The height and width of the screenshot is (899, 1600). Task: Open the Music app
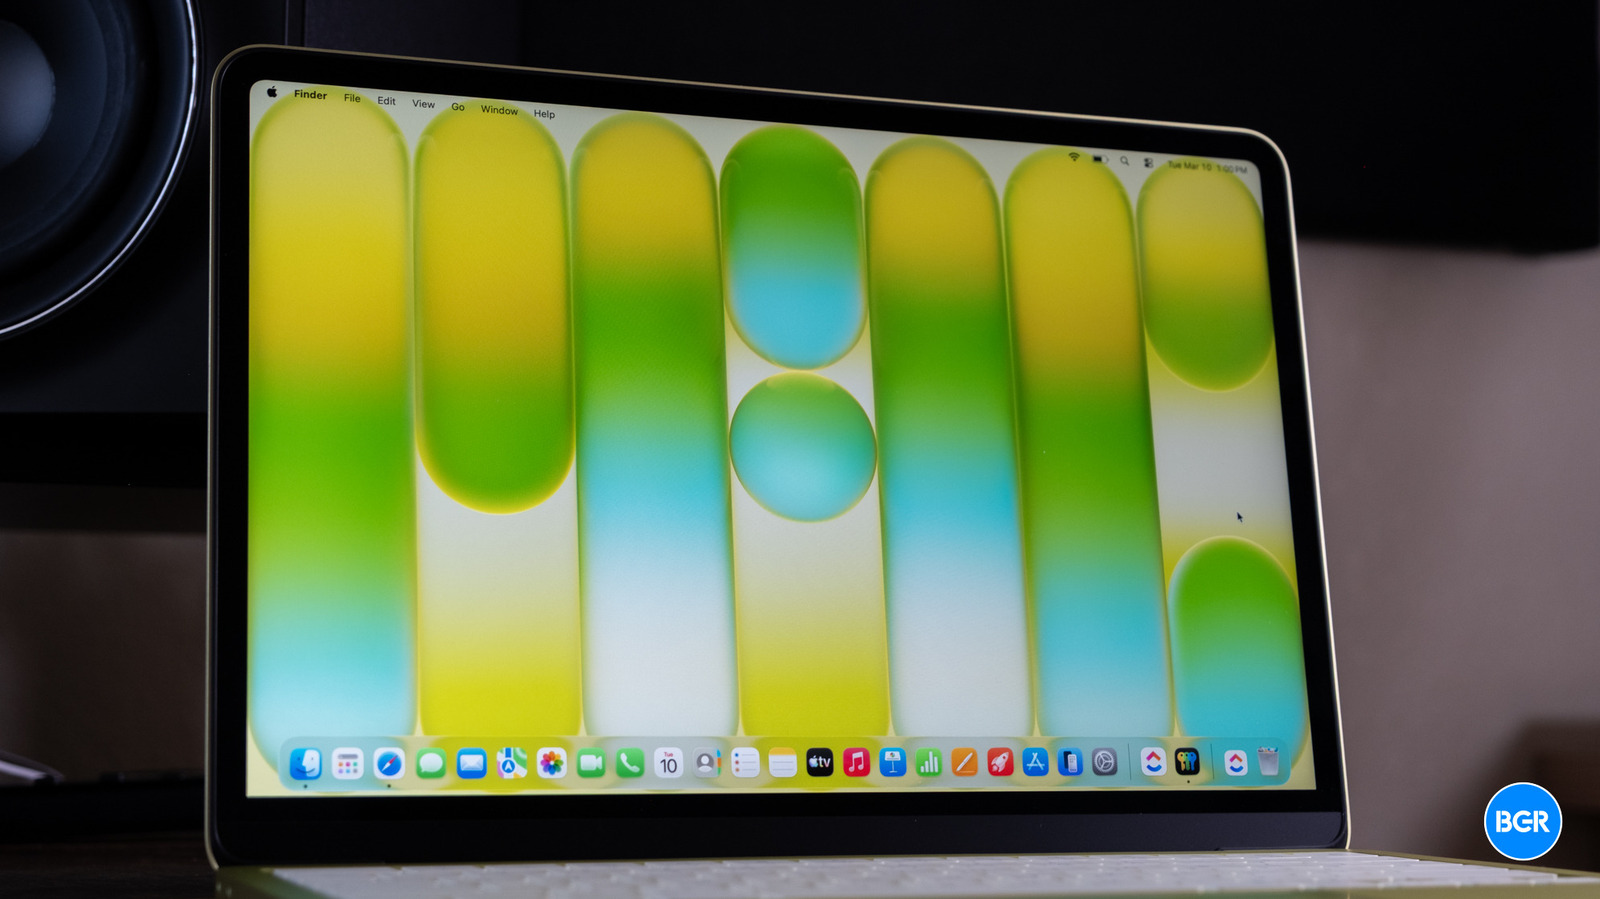(x=856, y=763)
